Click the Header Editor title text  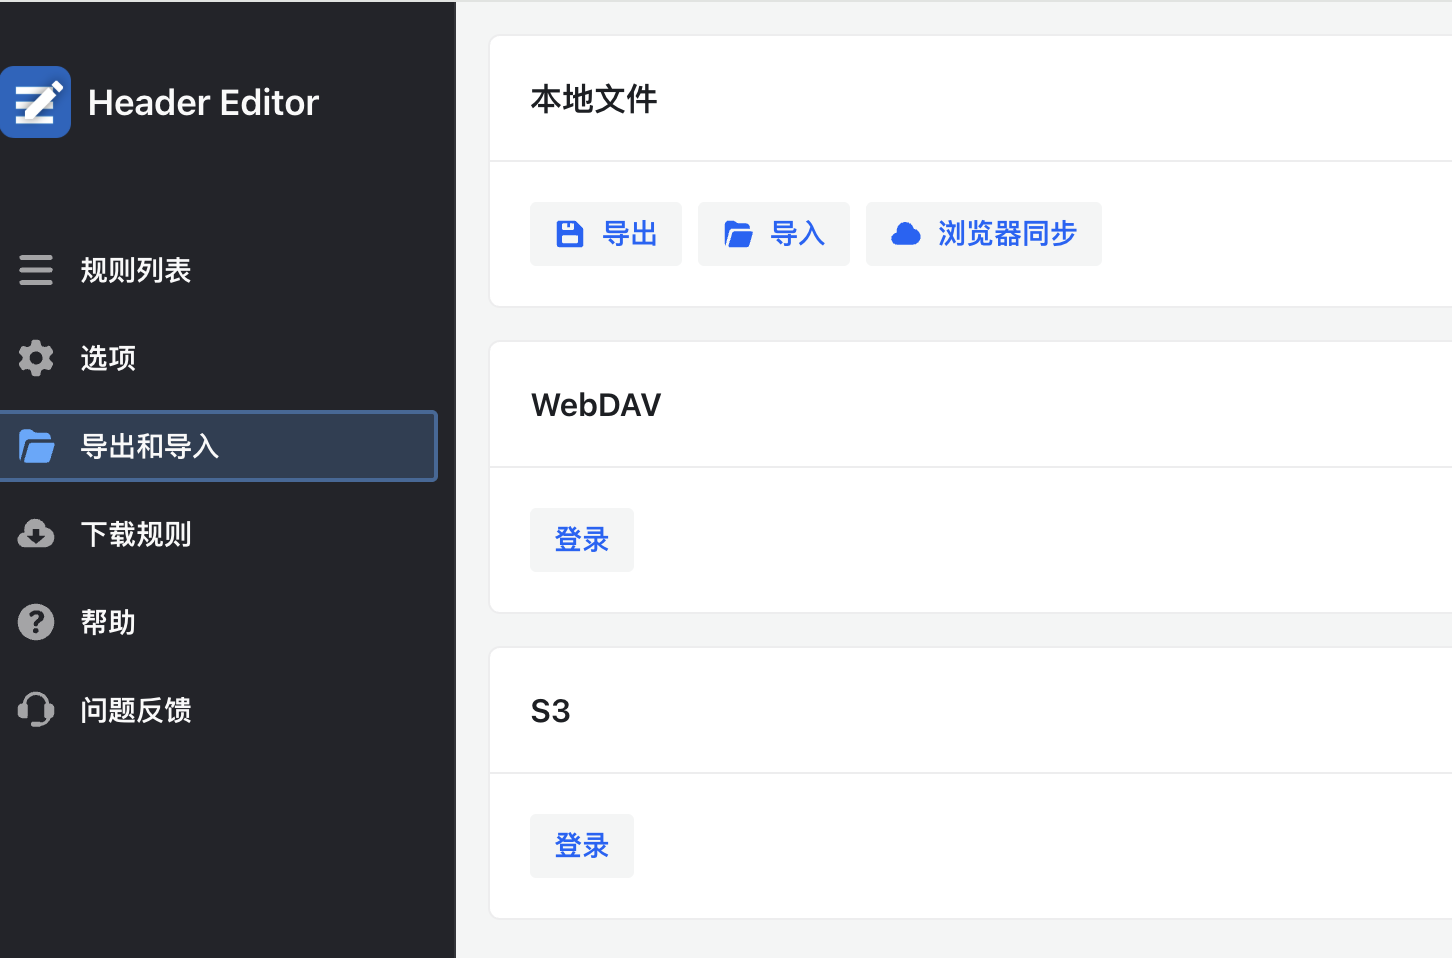coord(204,102)
